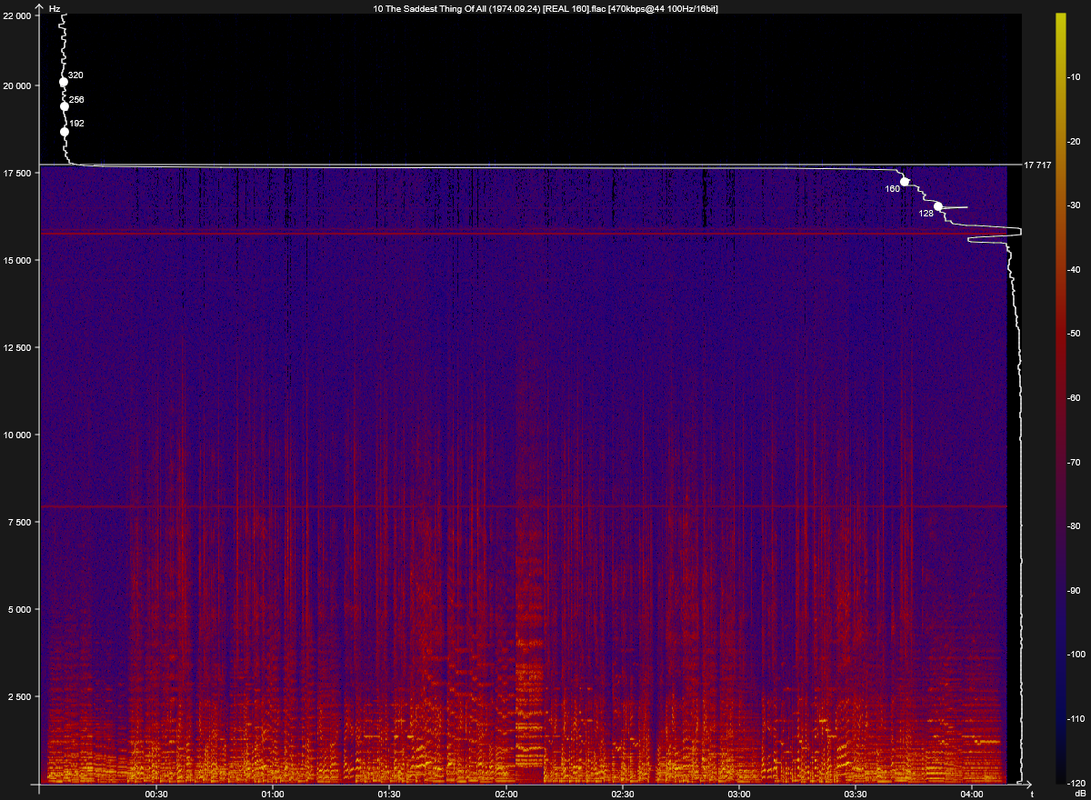
Task: Click the 02:30 time axis label
Action: click(x=622, y=794)
